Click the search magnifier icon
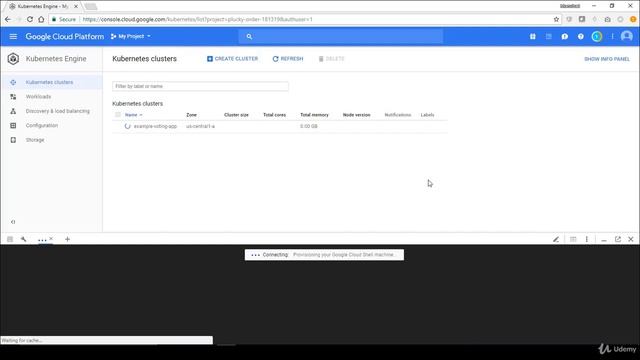Viewport: 640px width, 360px height. [x=249, y=36]
